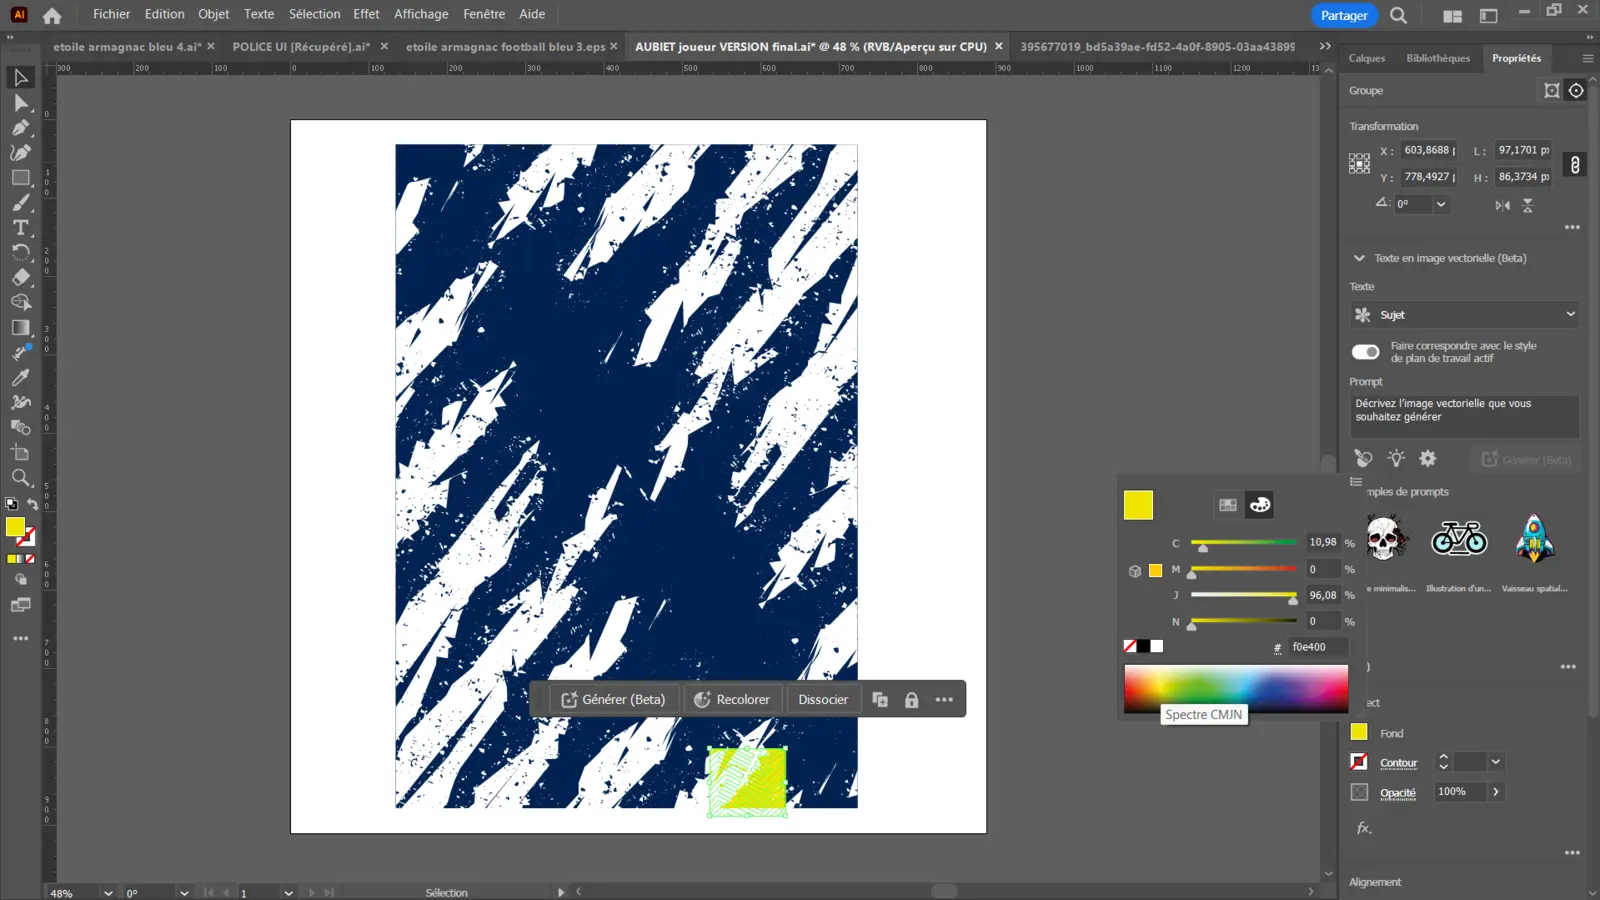1600x900 pixels.
Task: Open the zoom level dropdown
Action: [x=108, y=893]
